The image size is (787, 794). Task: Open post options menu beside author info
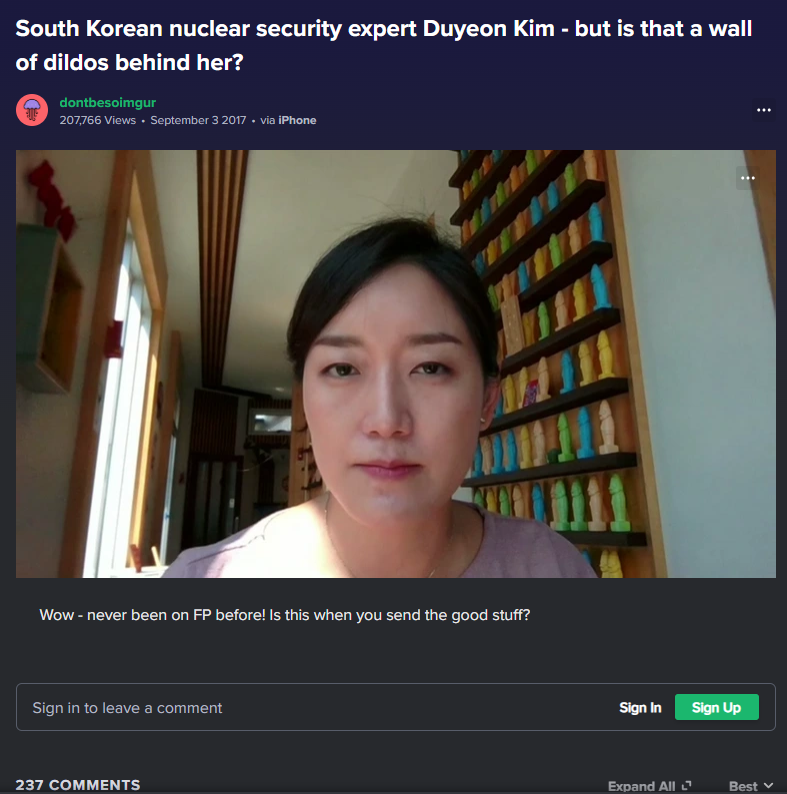pos(764,110)
